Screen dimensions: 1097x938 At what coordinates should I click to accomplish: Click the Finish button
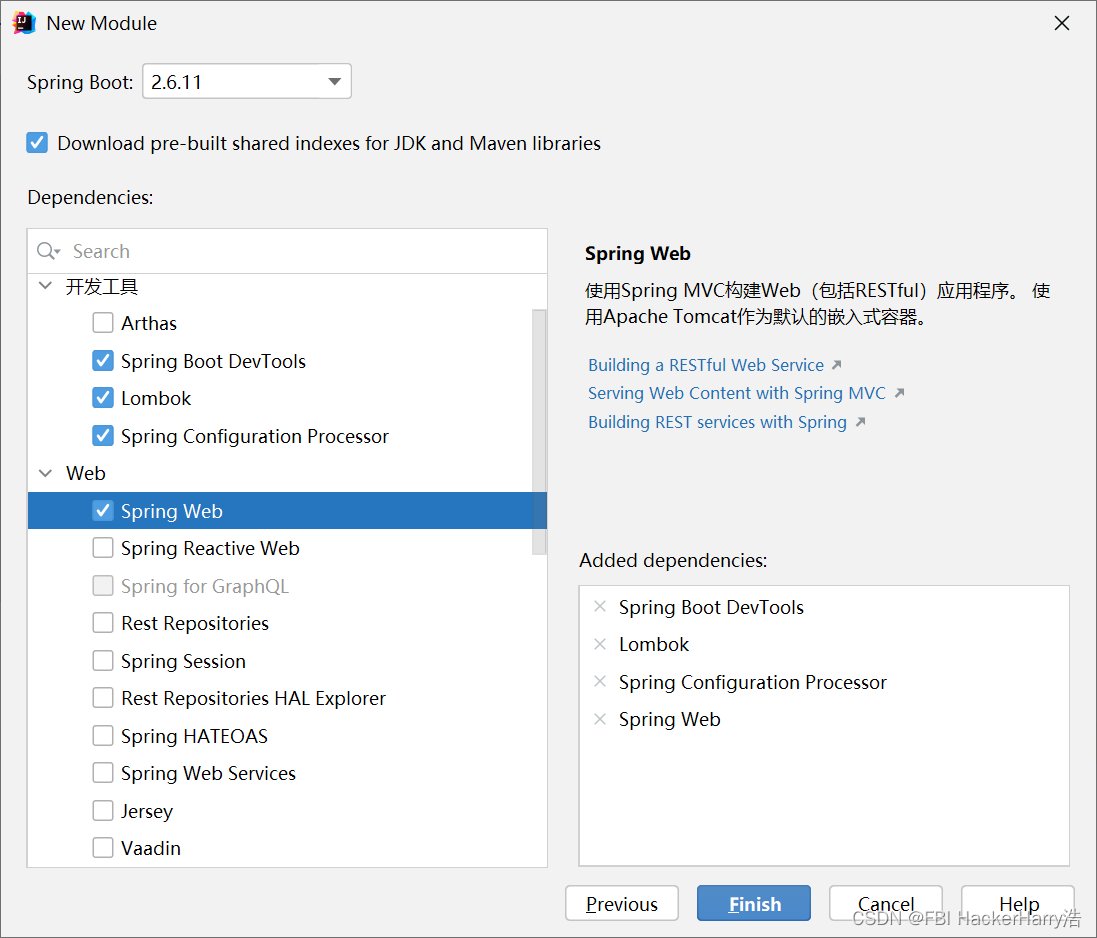(754, 904)
